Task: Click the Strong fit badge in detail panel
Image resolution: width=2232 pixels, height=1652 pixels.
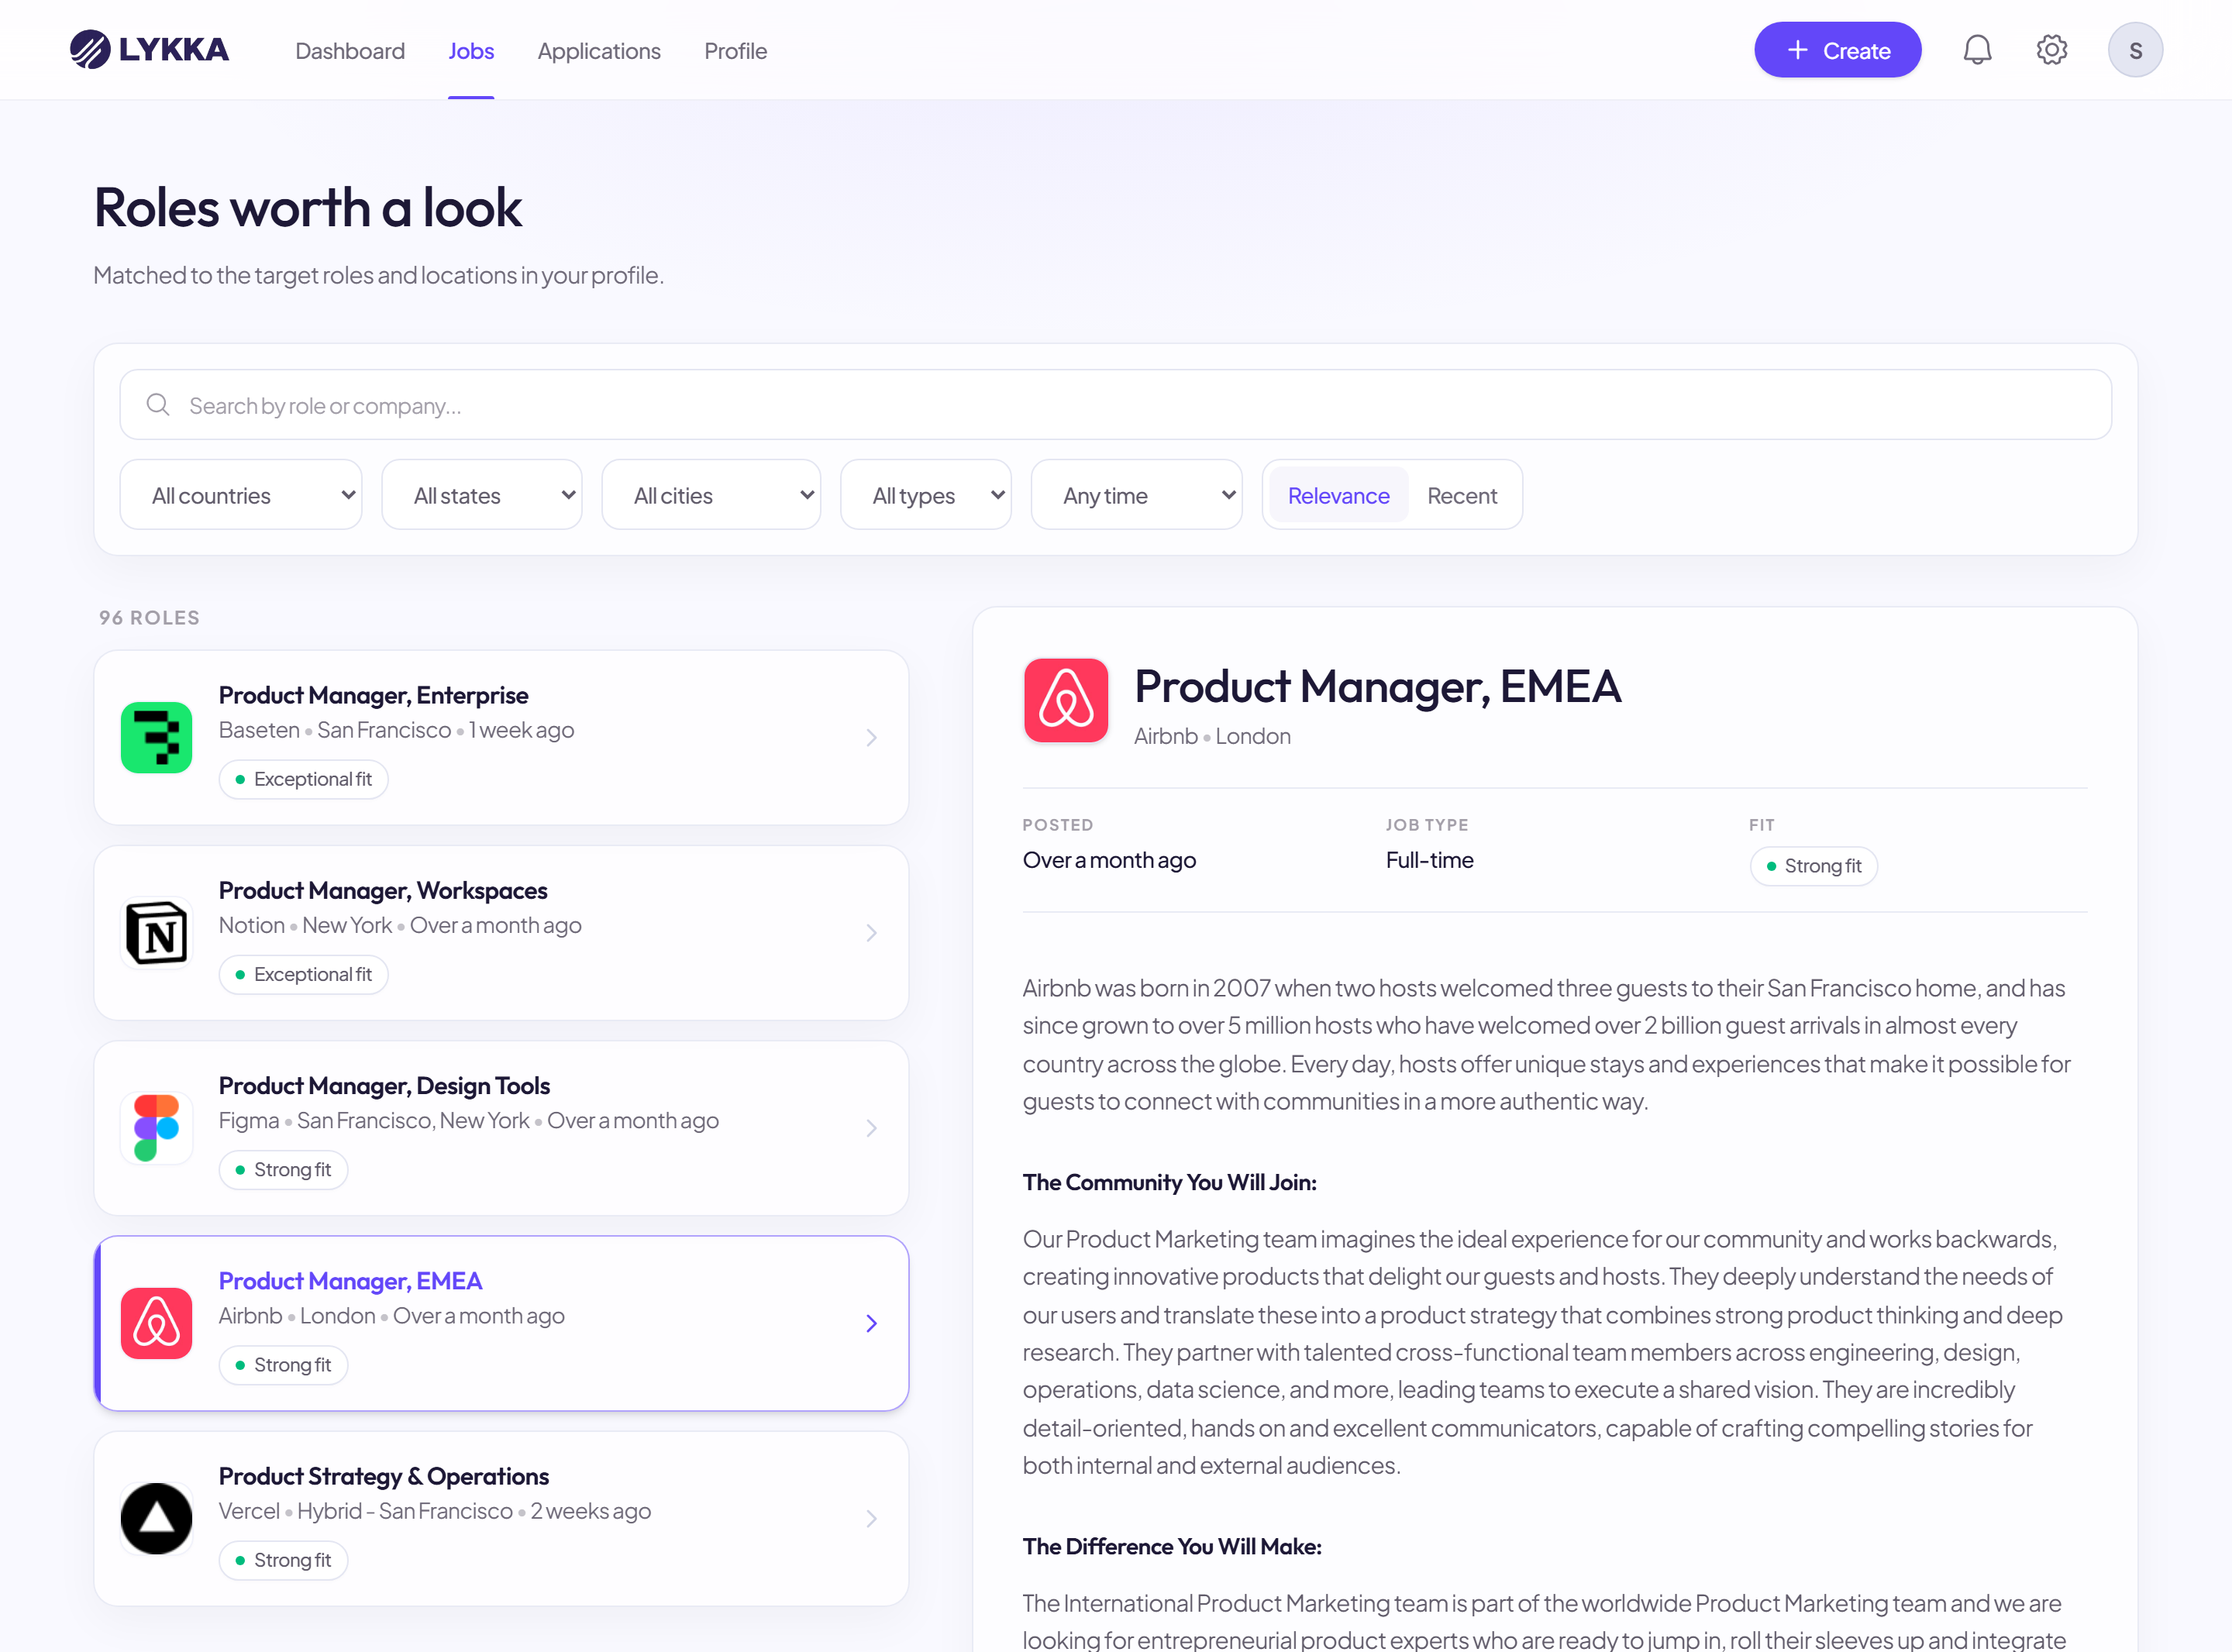Action: point(1813,866)
